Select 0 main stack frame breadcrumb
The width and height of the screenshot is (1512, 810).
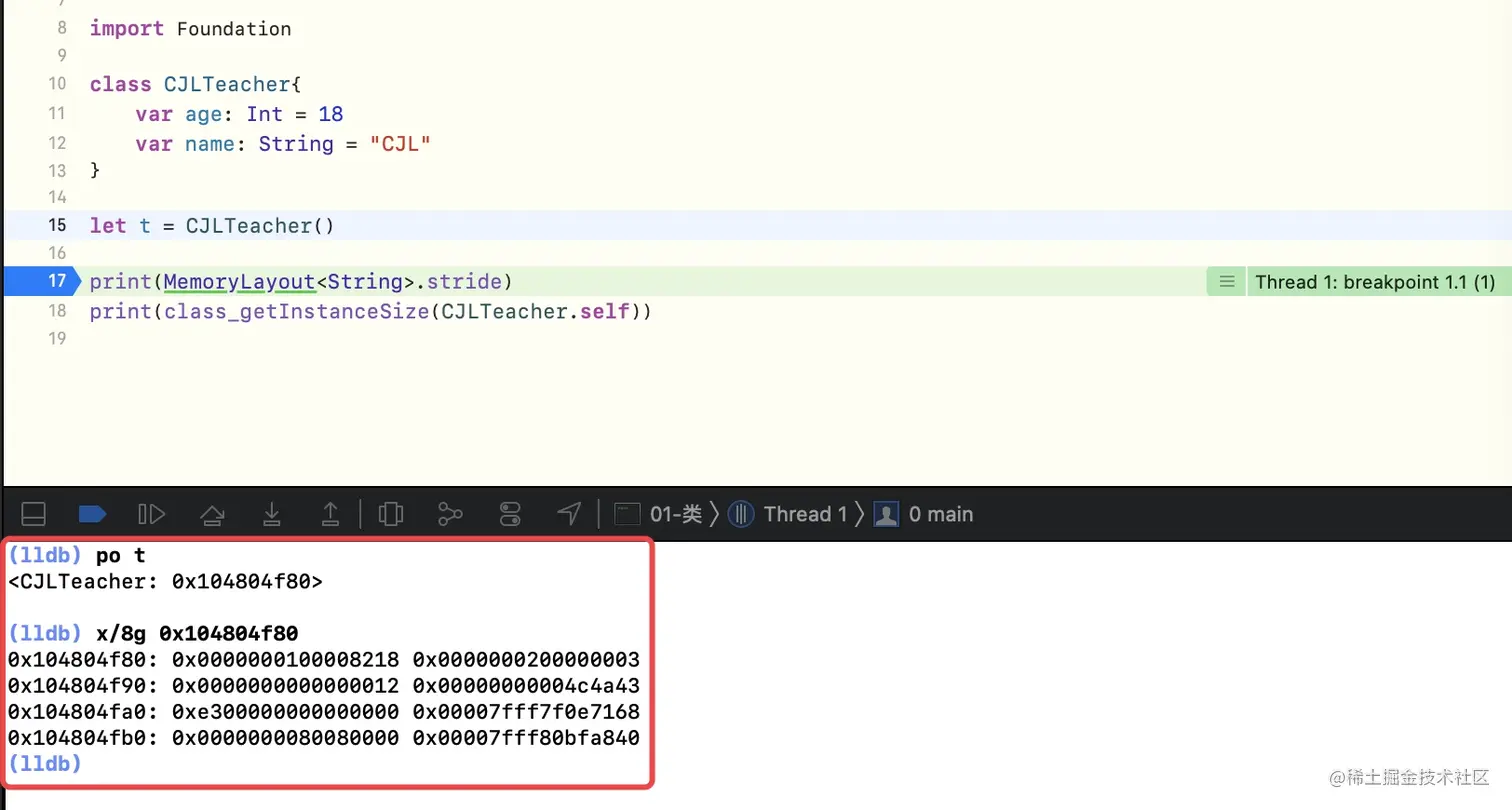coord(923,514)
